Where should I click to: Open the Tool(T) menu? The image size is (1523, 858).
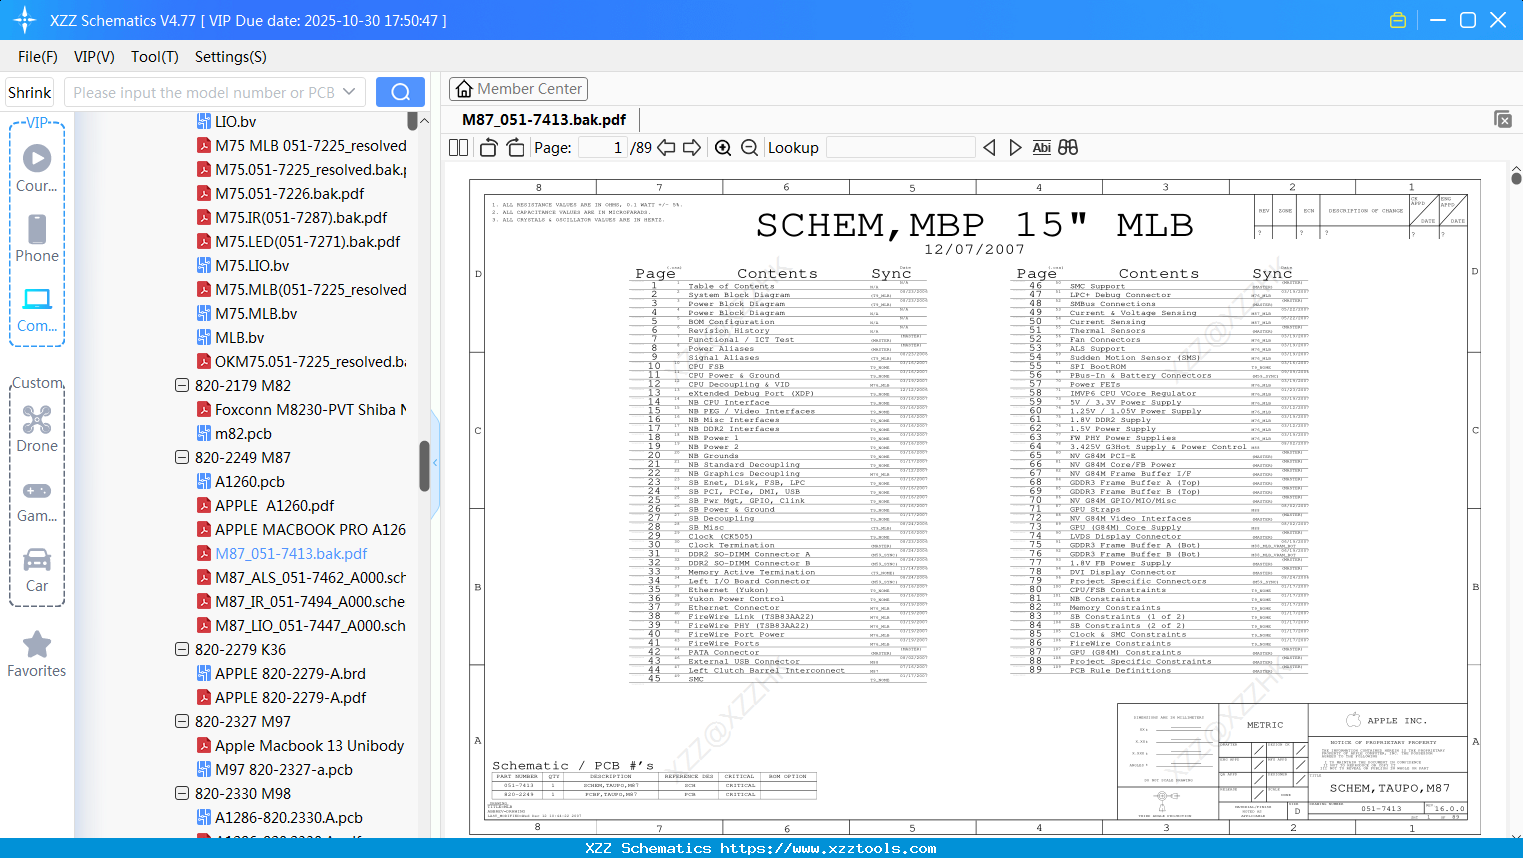[x=155, y=57]
